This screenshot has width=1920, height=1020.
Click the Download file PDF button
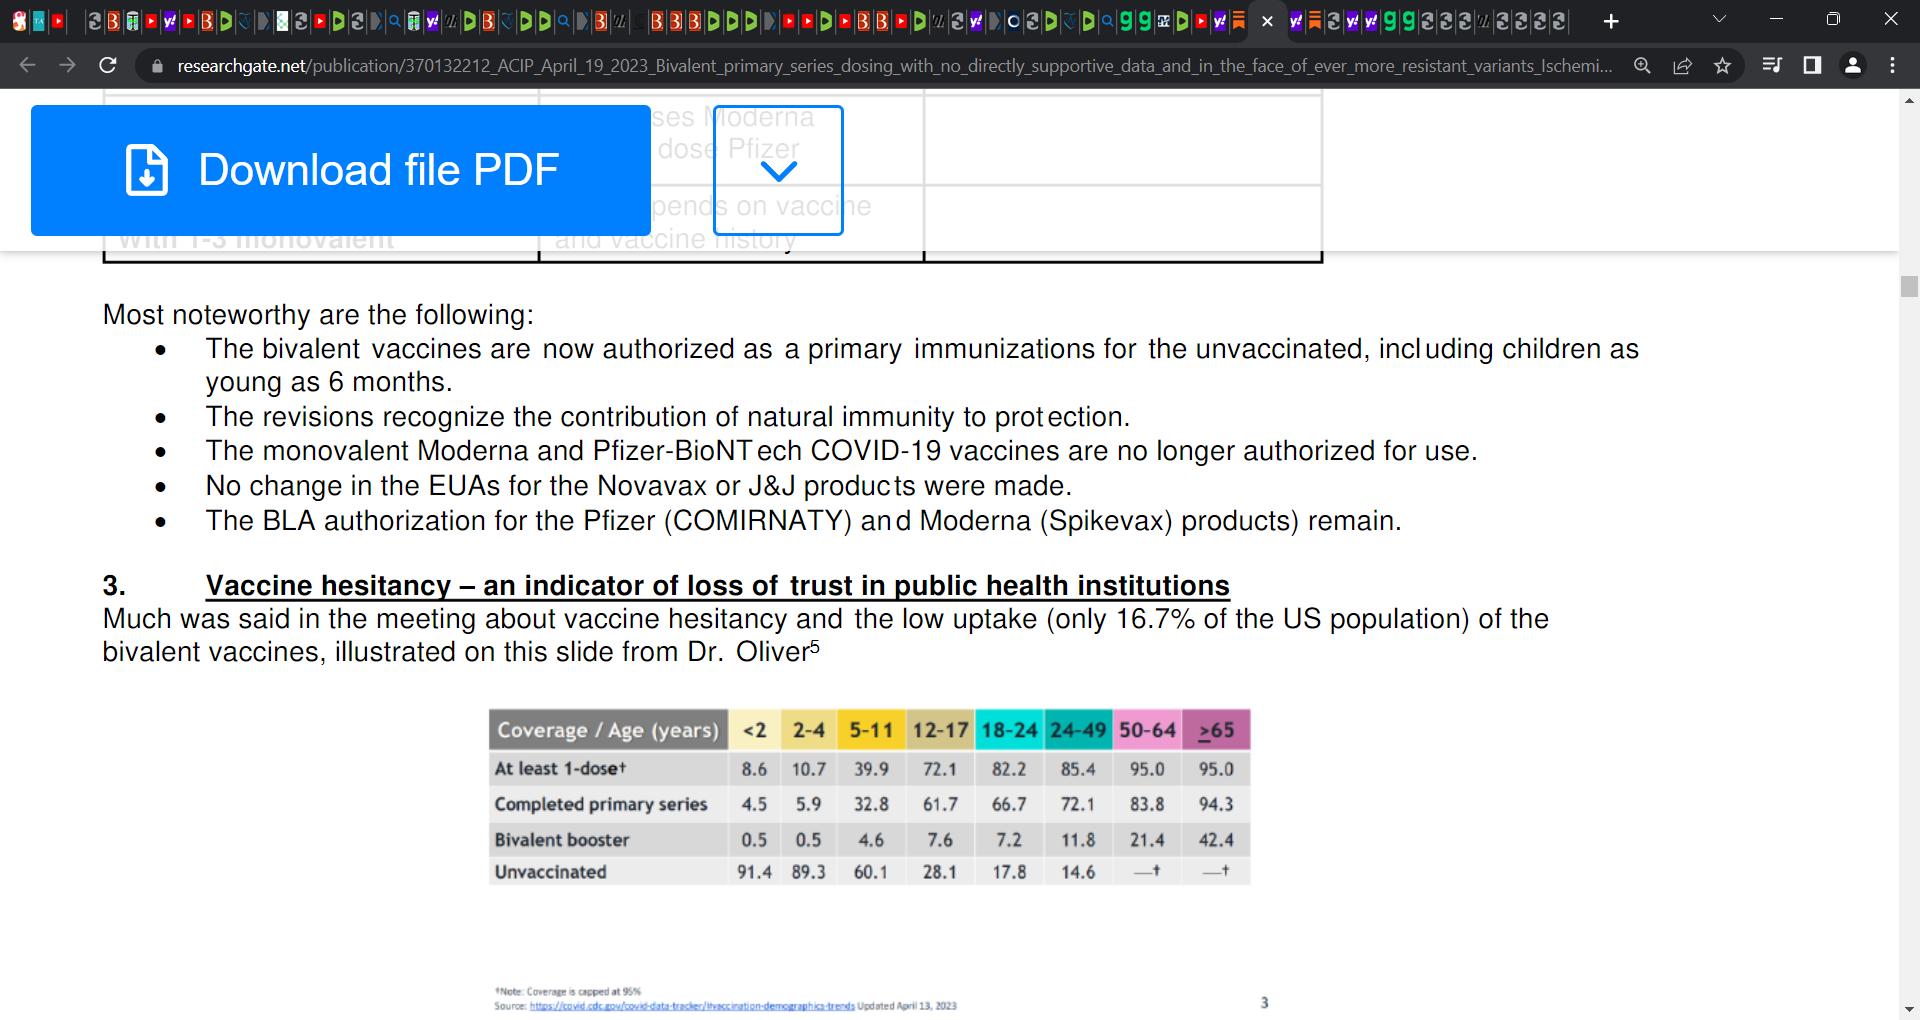341,170
